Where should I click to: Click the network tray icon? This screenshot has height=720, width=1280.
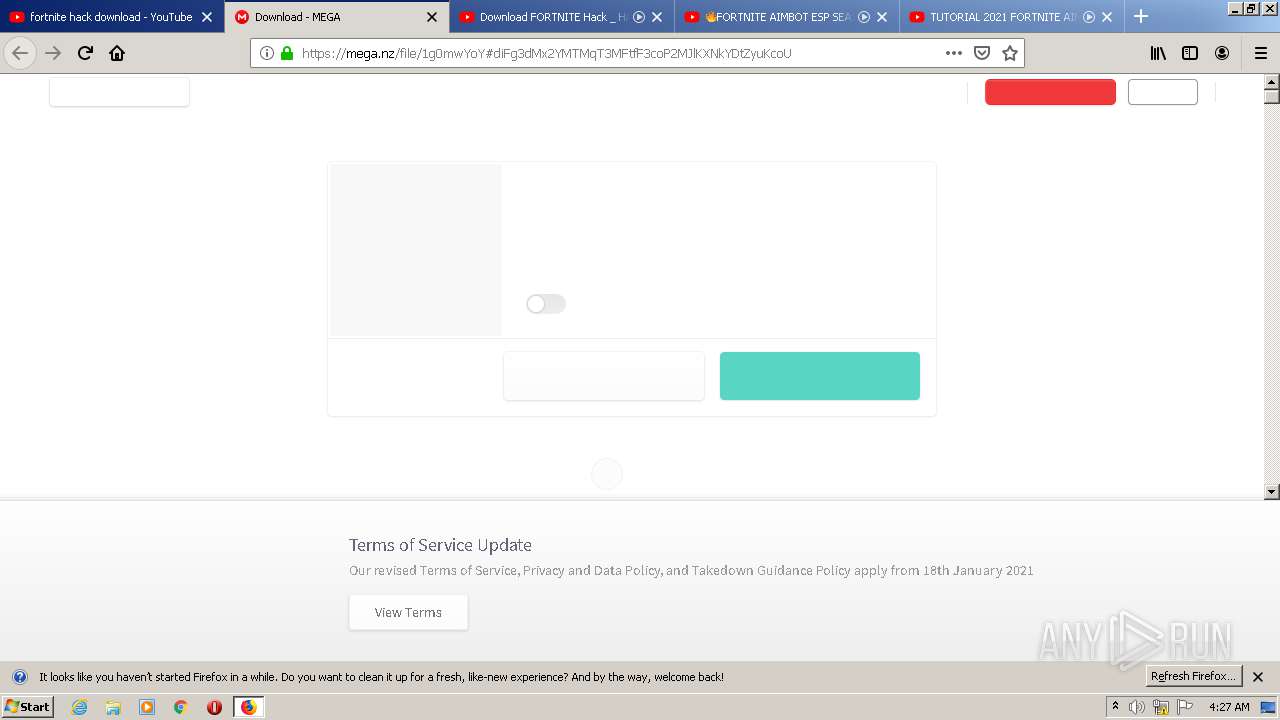(1161, 707)
